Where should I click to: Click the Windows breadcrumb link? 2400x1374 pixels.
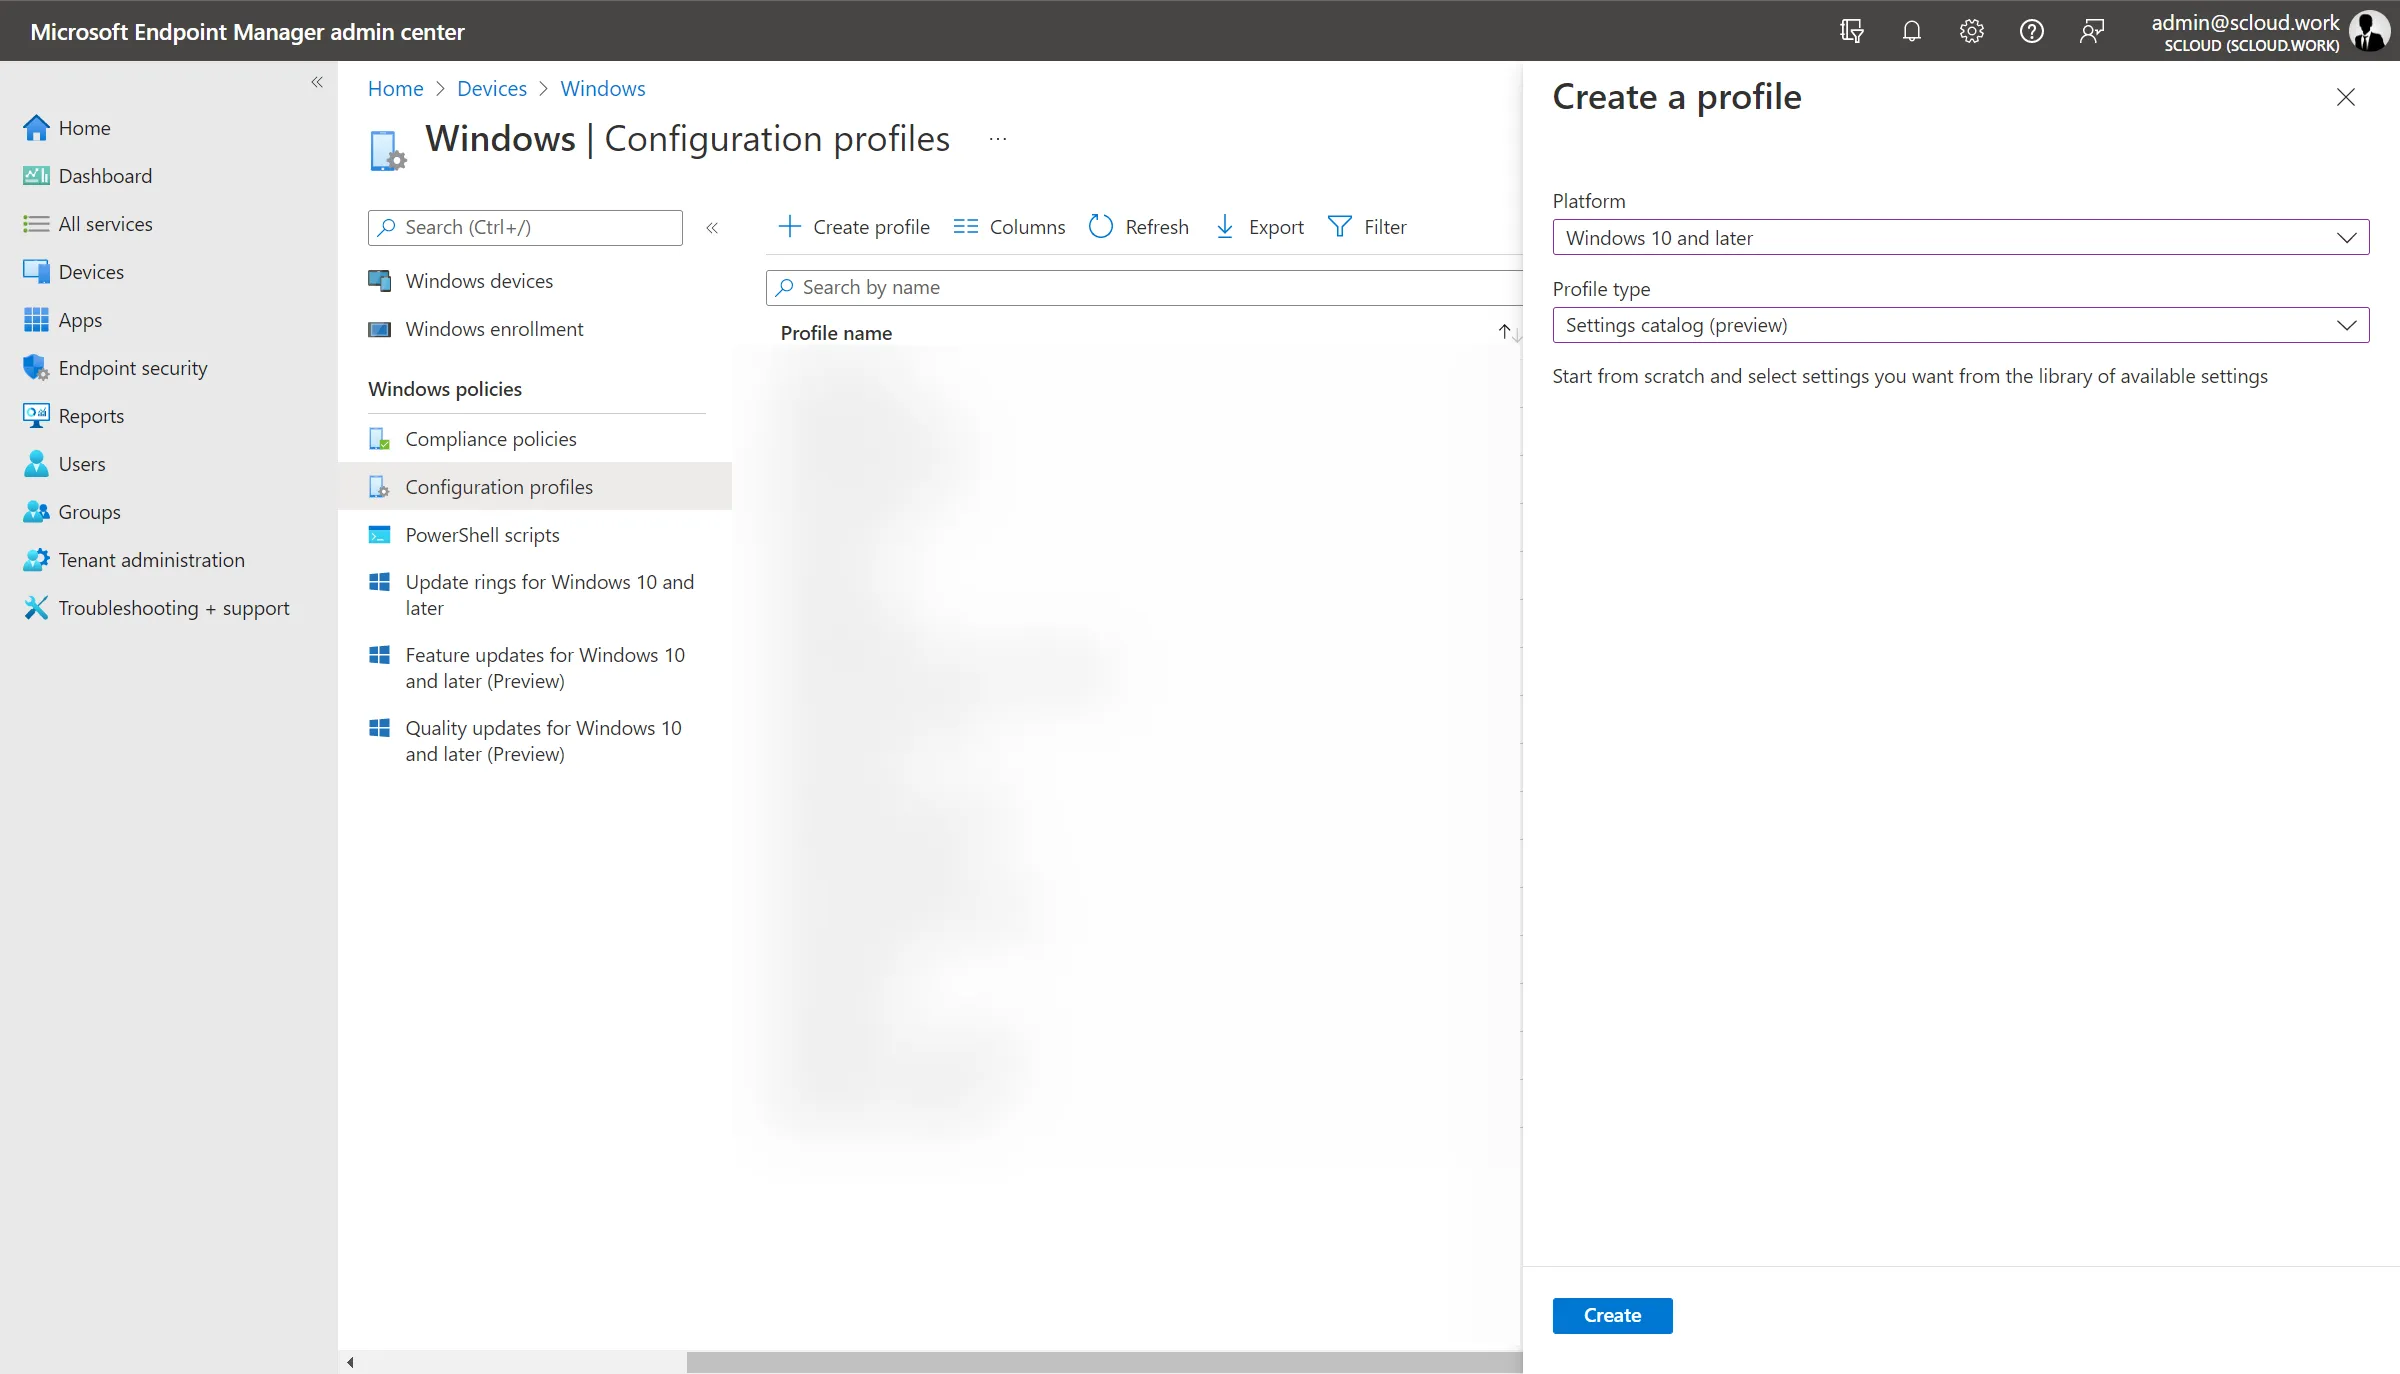(603, 88)
